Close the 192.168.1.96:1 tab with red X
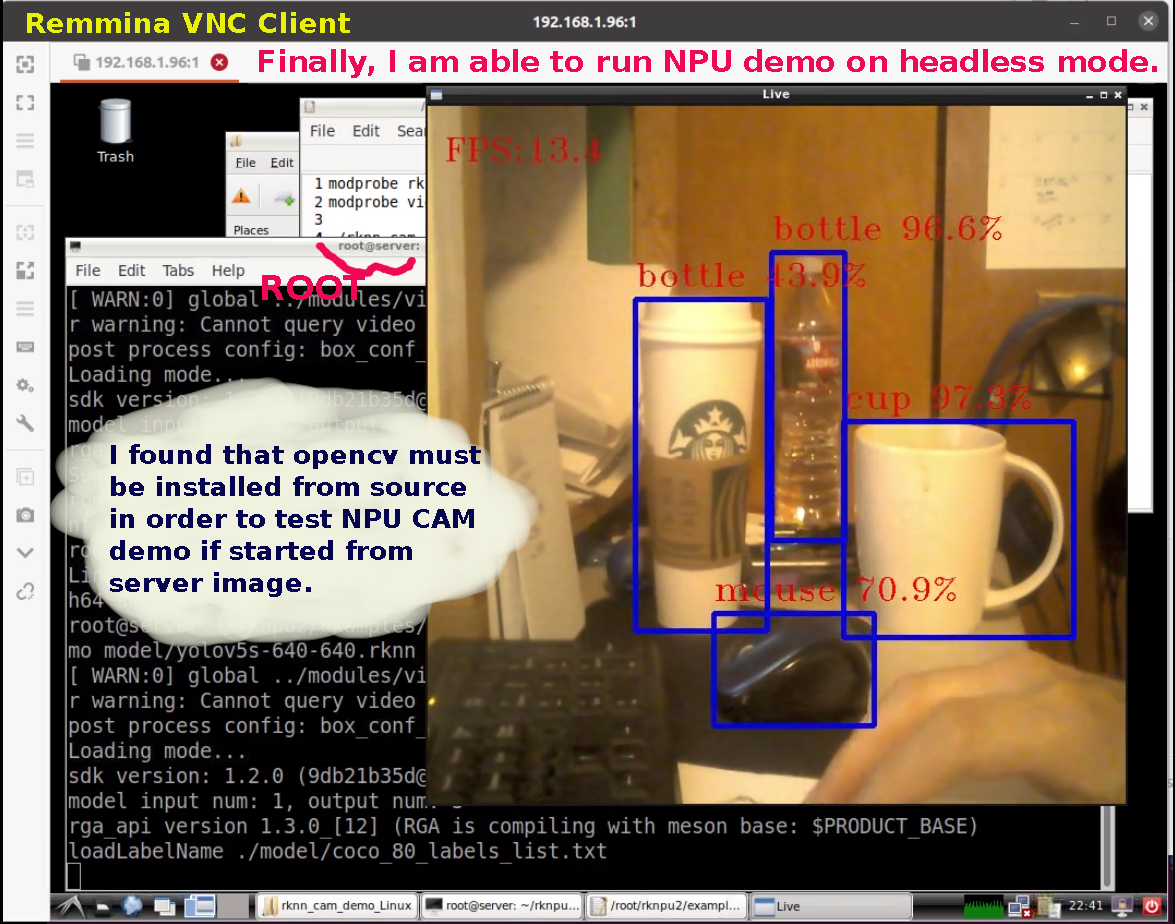Image resolution: width=1175 pixels, height=924 pixels. [220, 62]
